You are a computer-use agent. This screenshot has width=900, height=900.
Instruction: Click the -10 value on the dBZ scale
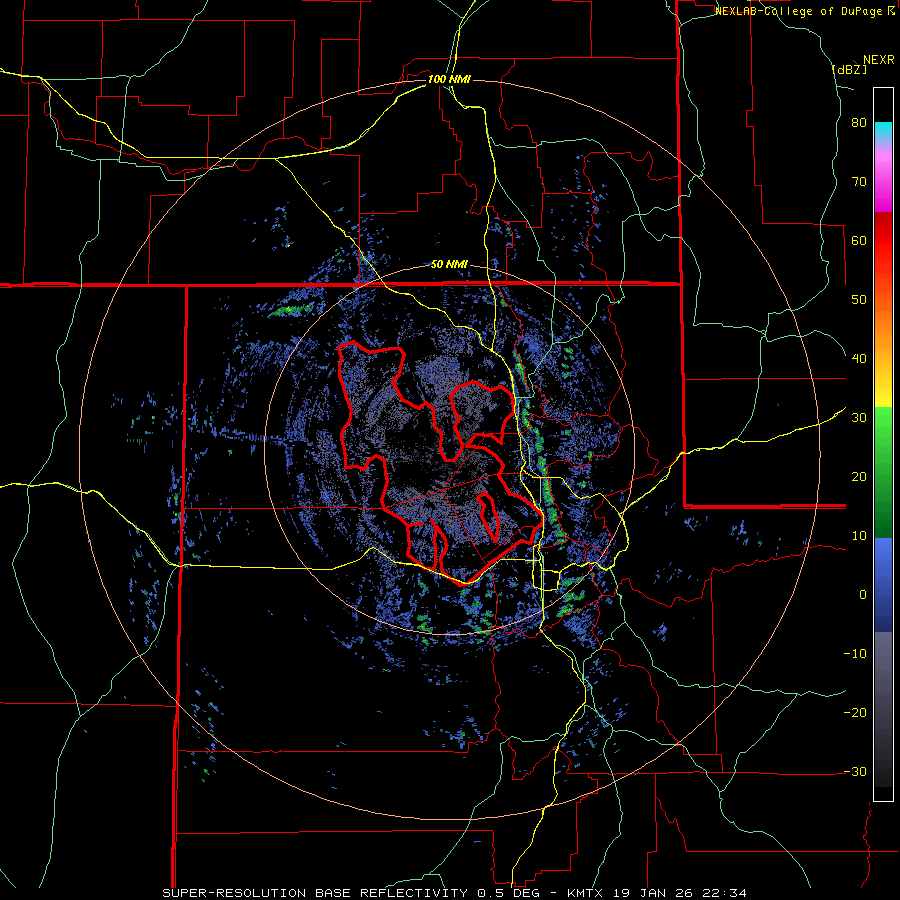click(x=855, y=654)
